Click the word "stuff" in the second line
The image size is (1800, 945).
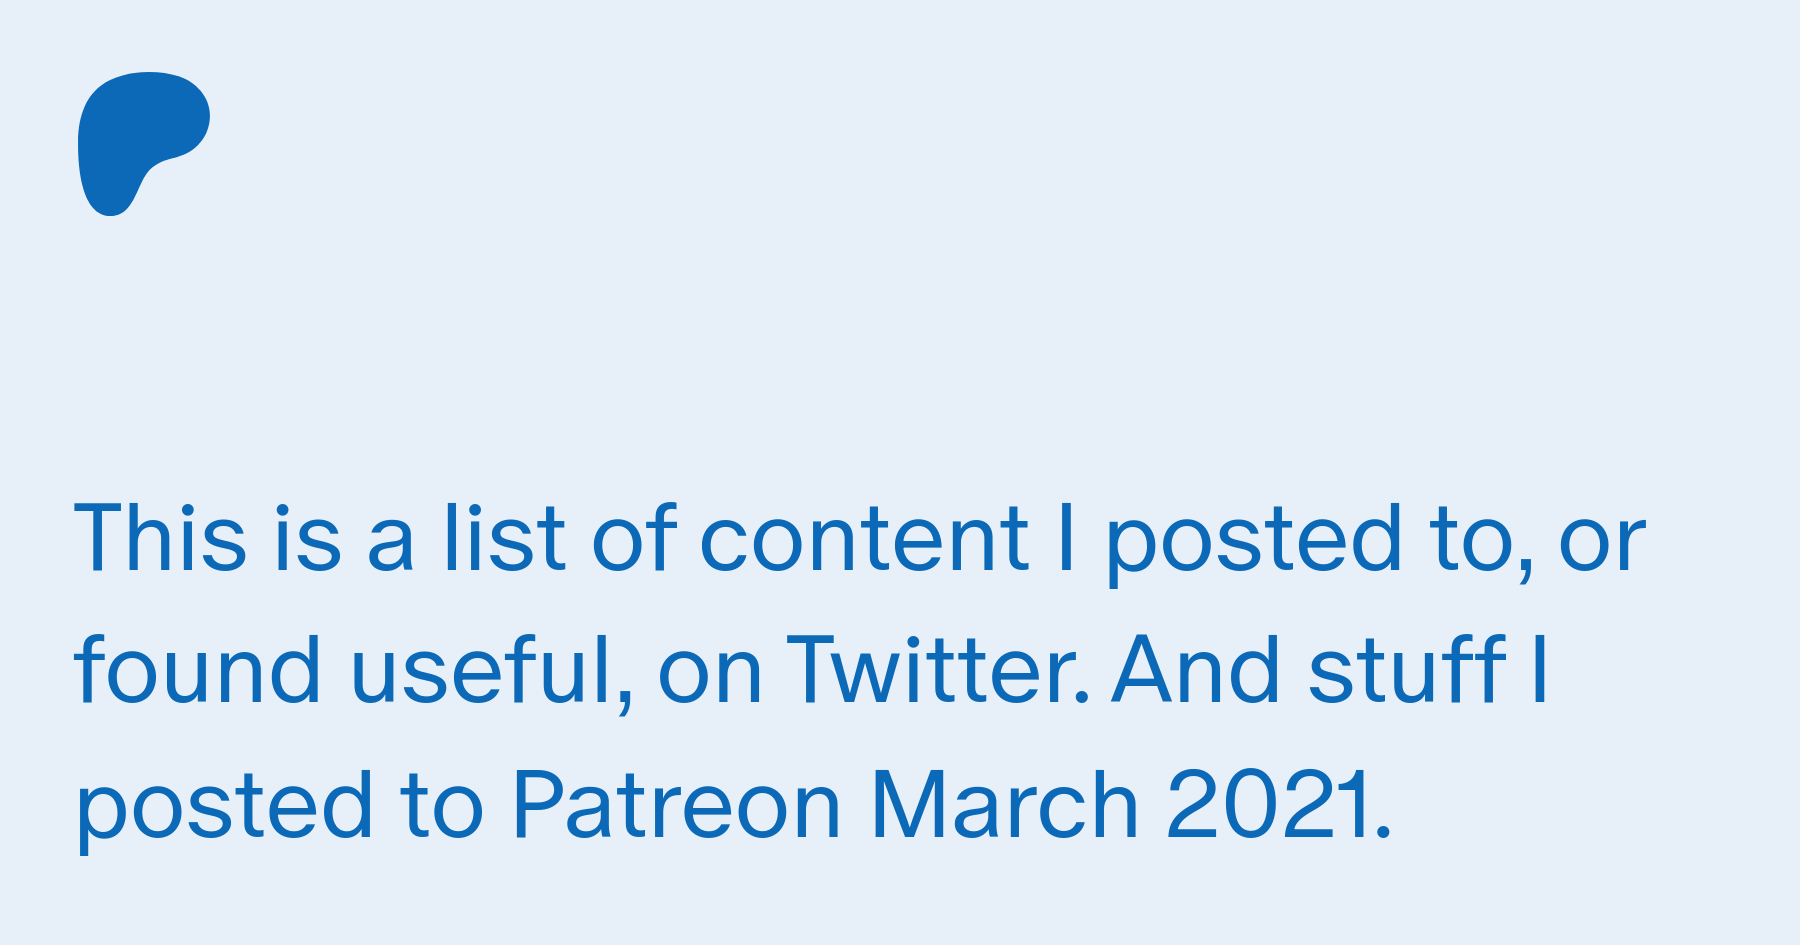[1407, 670]
